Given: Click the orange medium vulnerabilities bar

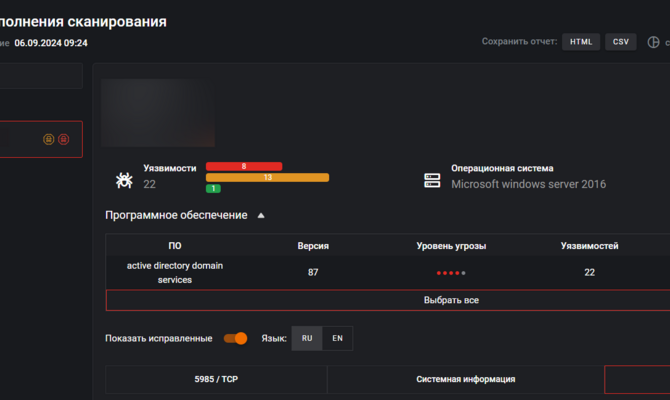Looking at the screenshot, I should click(267, 177).
